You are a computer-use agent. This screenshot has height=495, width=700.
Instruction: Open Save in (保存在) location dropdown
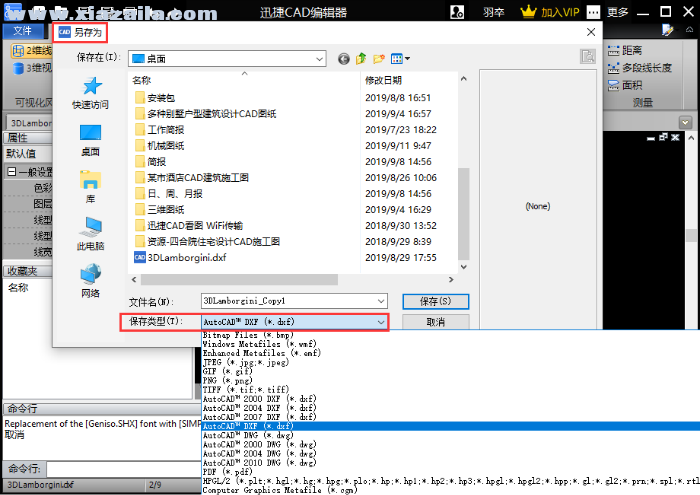227,59
